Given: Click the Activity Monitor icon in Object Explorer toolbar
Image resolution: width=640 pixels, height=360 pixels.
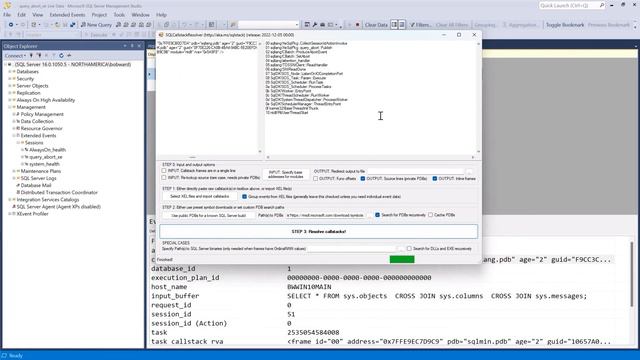Looking at the screenshot, I should tap(69, 56).
